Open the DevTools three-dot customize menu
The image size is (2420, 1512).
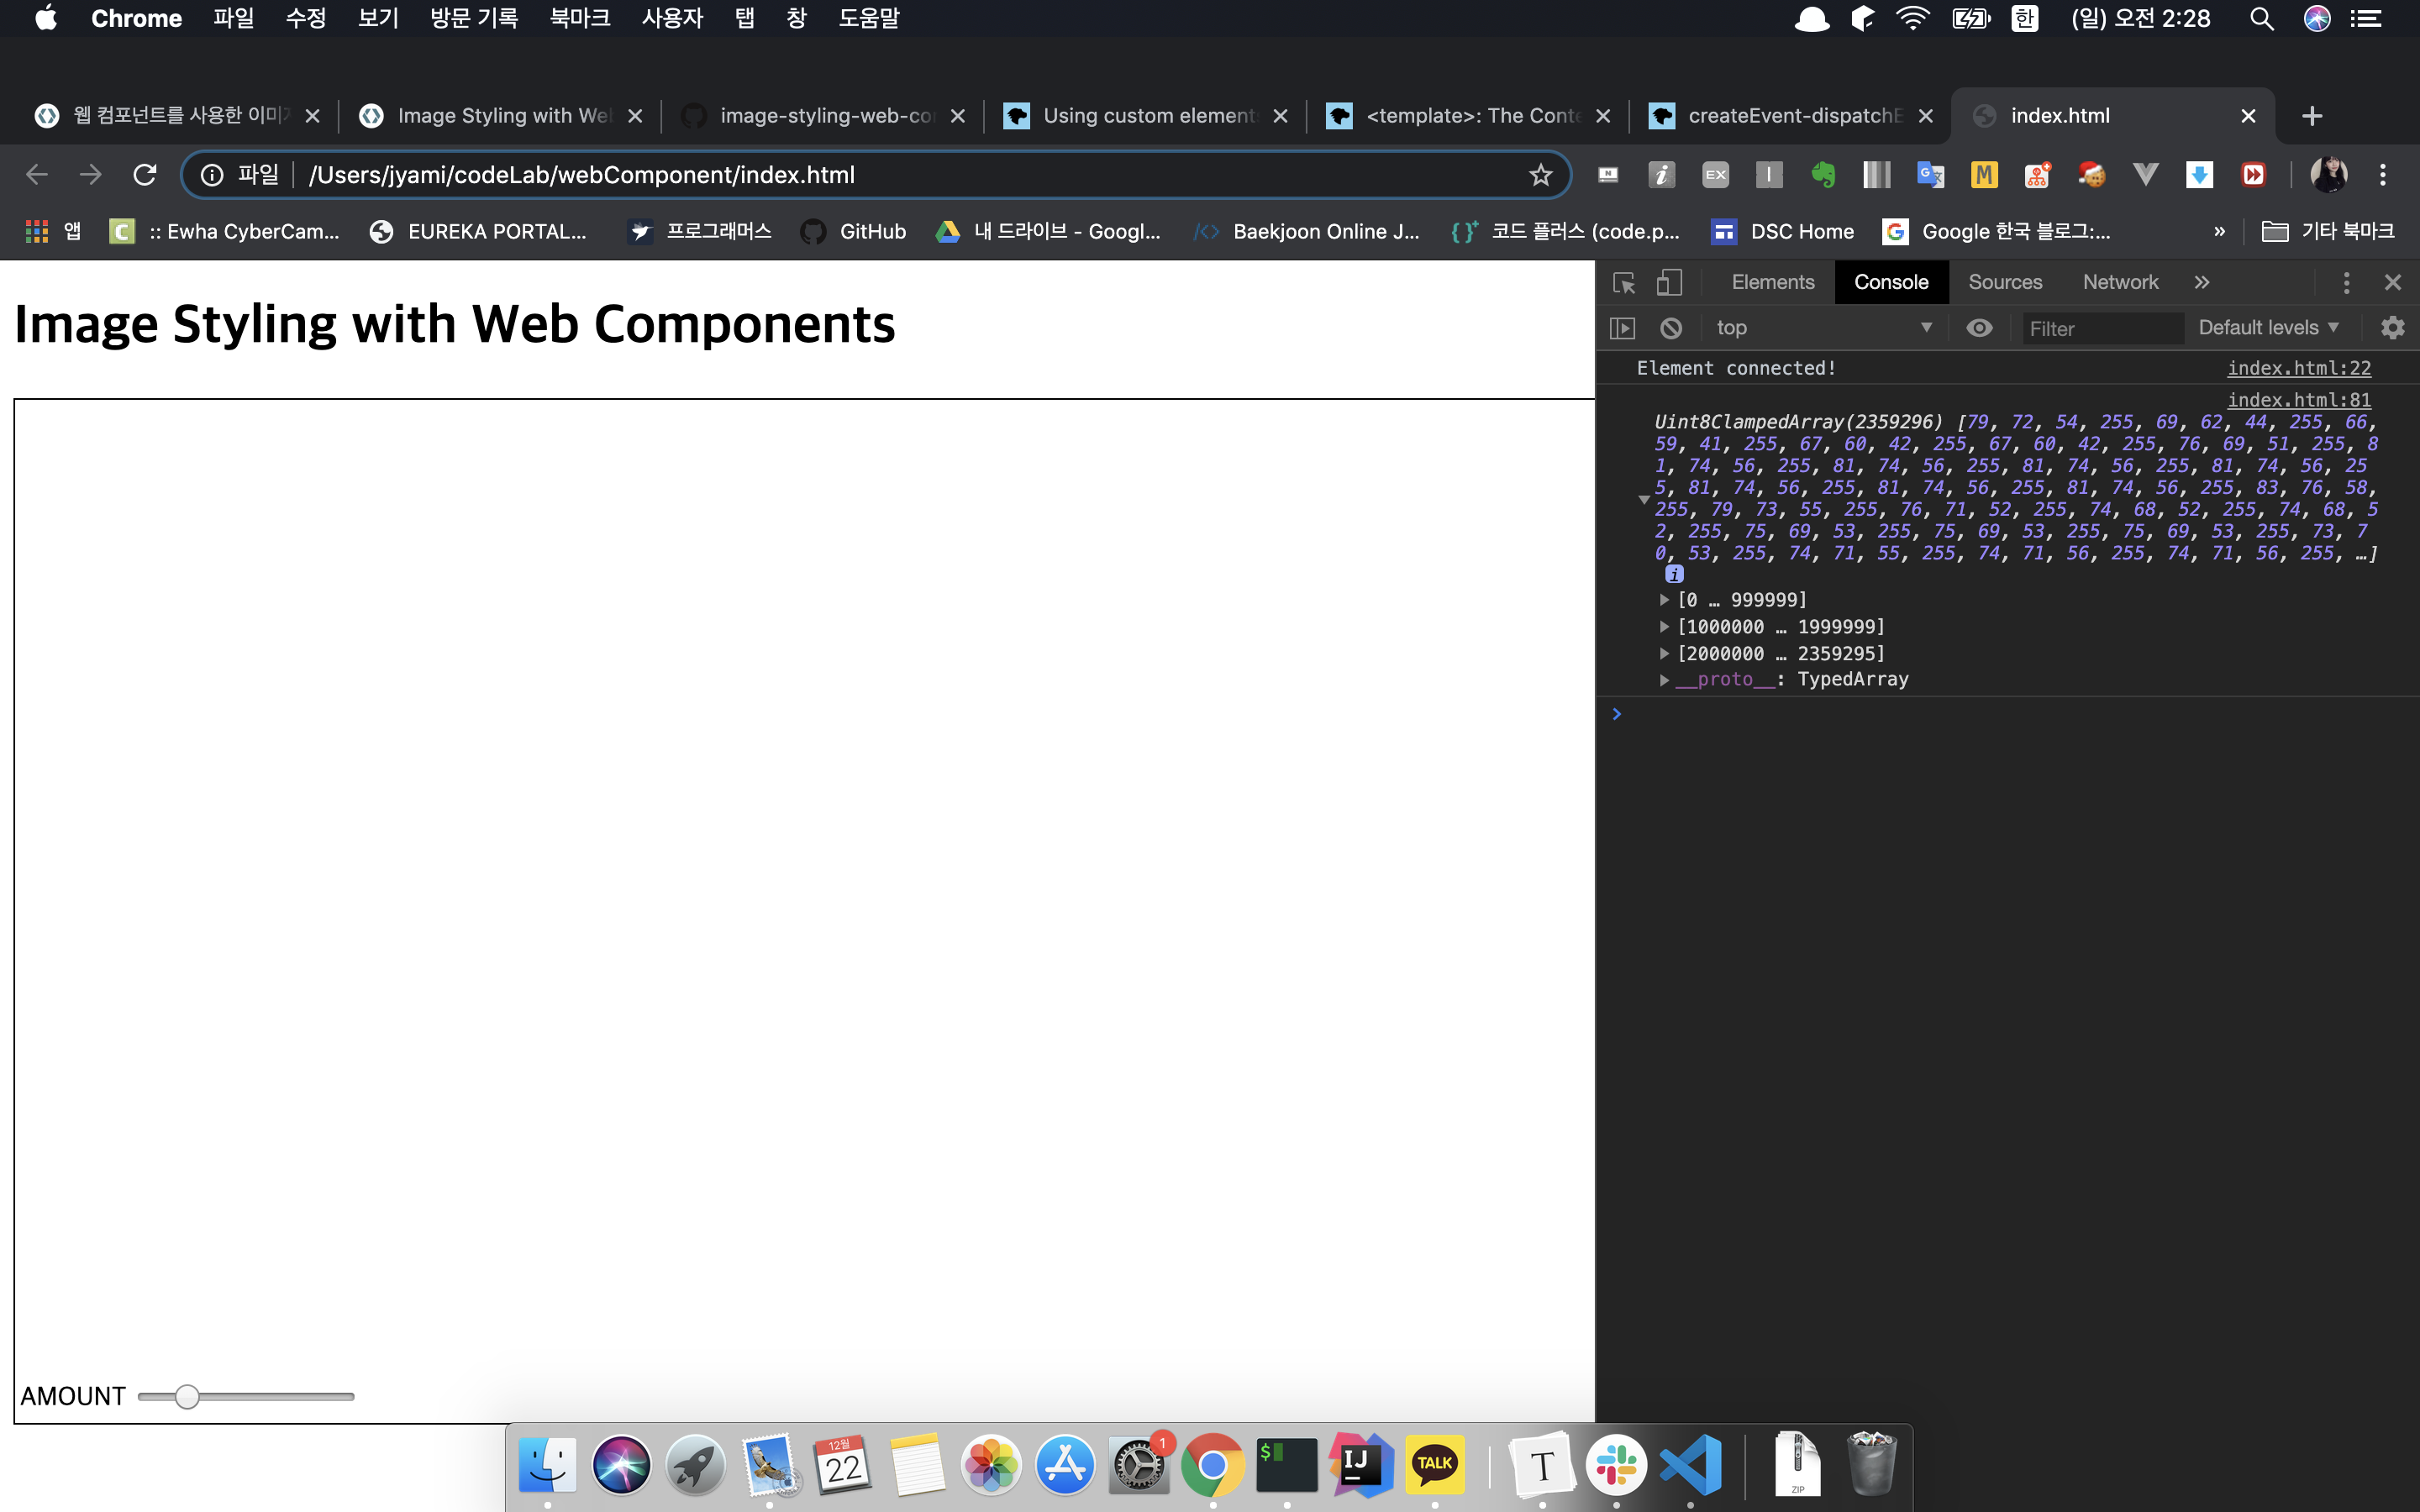2346,283
